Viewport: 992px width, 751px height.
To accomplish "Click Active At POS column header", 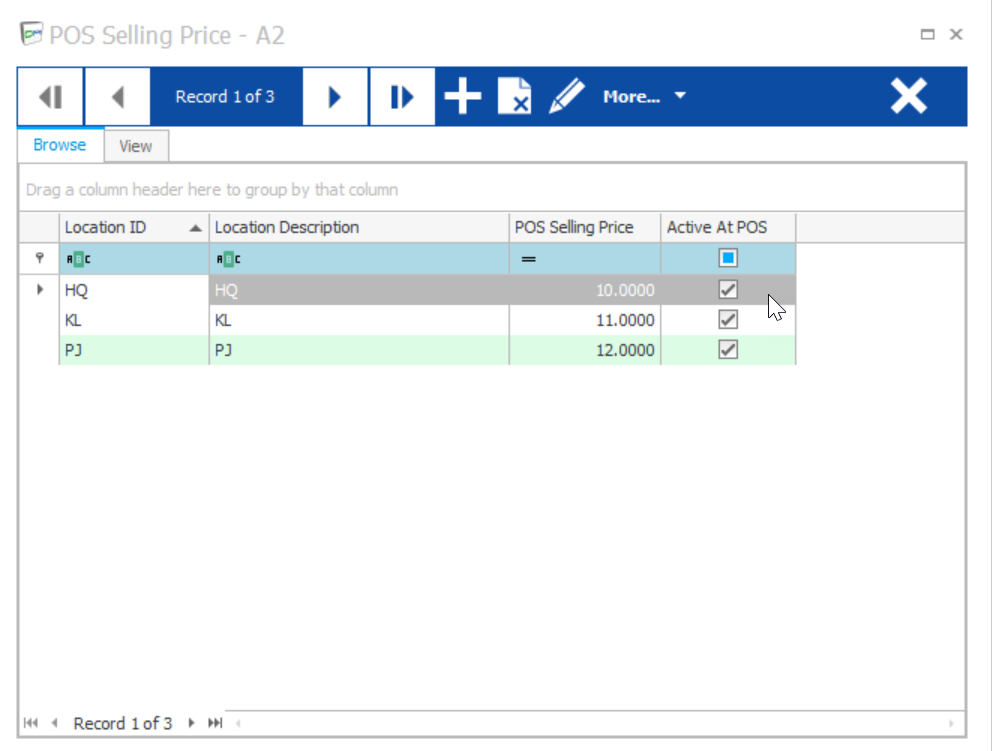I will pos(728,227).
